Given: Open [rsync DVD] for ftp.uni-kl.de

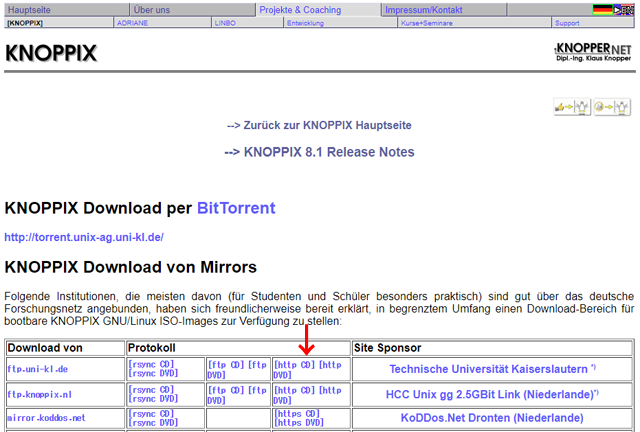Looking at the screenshot, I should click(153, 373).
